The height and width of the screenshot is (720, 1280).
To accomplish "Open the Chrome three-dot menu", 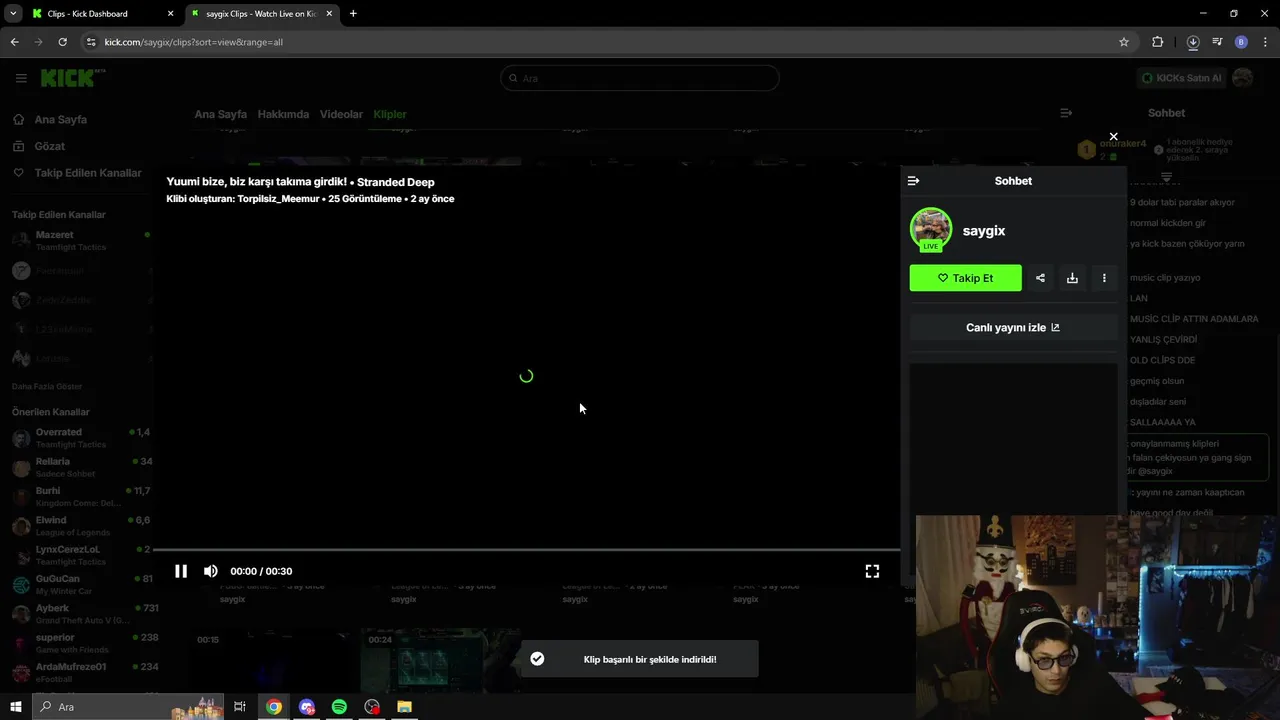I will 1266,42.
